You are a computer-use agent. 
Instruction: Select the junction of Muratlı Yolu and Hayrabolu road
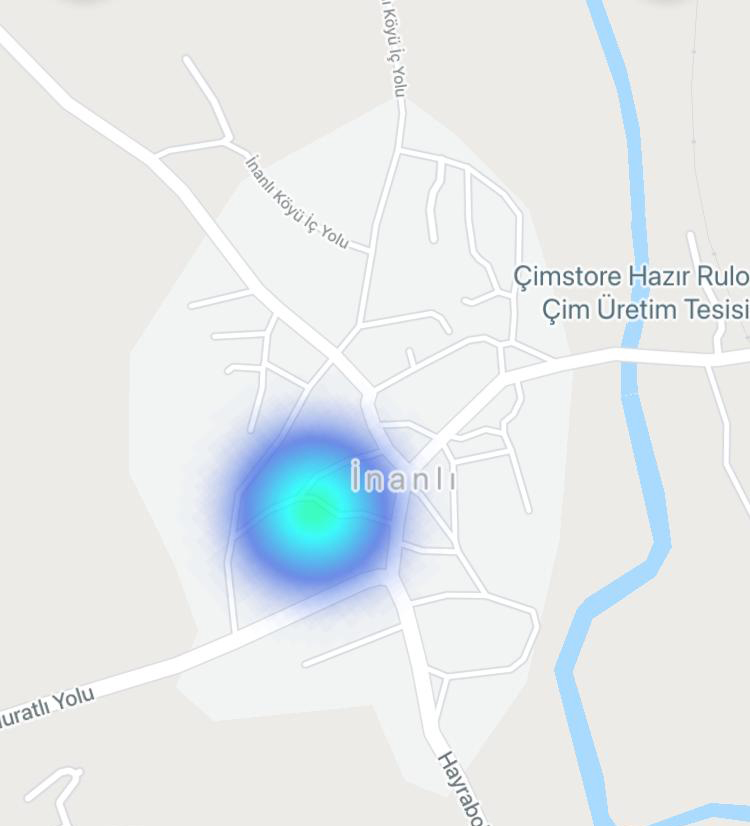tap(392, 585)
